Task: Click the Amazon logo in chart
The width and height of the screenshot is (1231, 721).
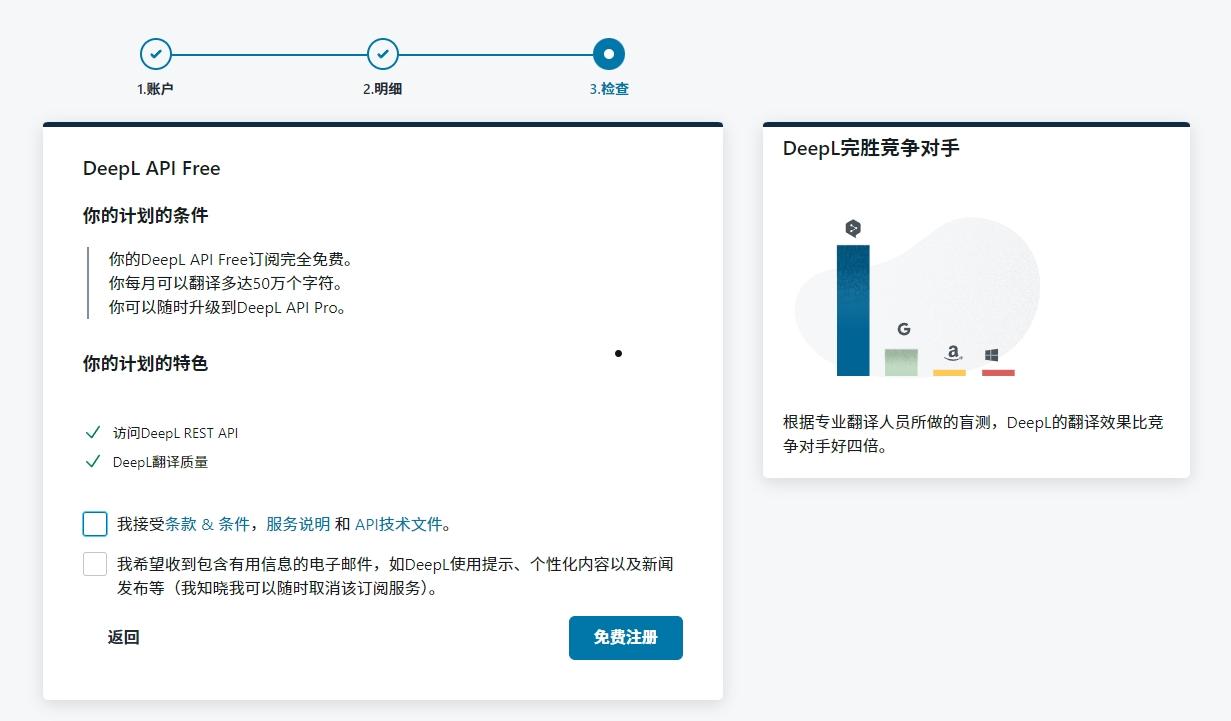Action: tap(953, 353)
